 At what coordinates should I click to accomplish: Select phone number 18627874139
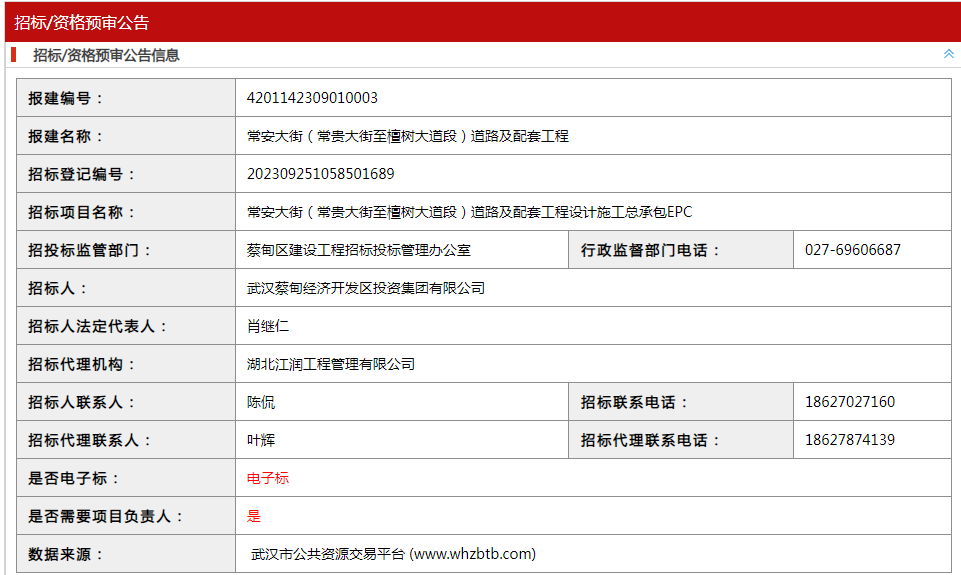(850, 440)
